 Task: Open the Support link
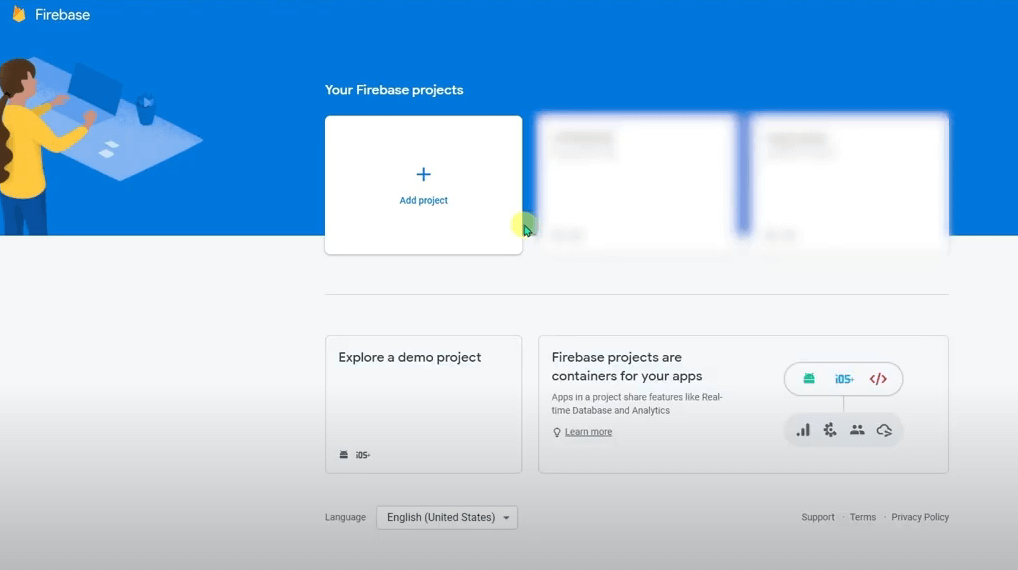(x=817, y=517)
